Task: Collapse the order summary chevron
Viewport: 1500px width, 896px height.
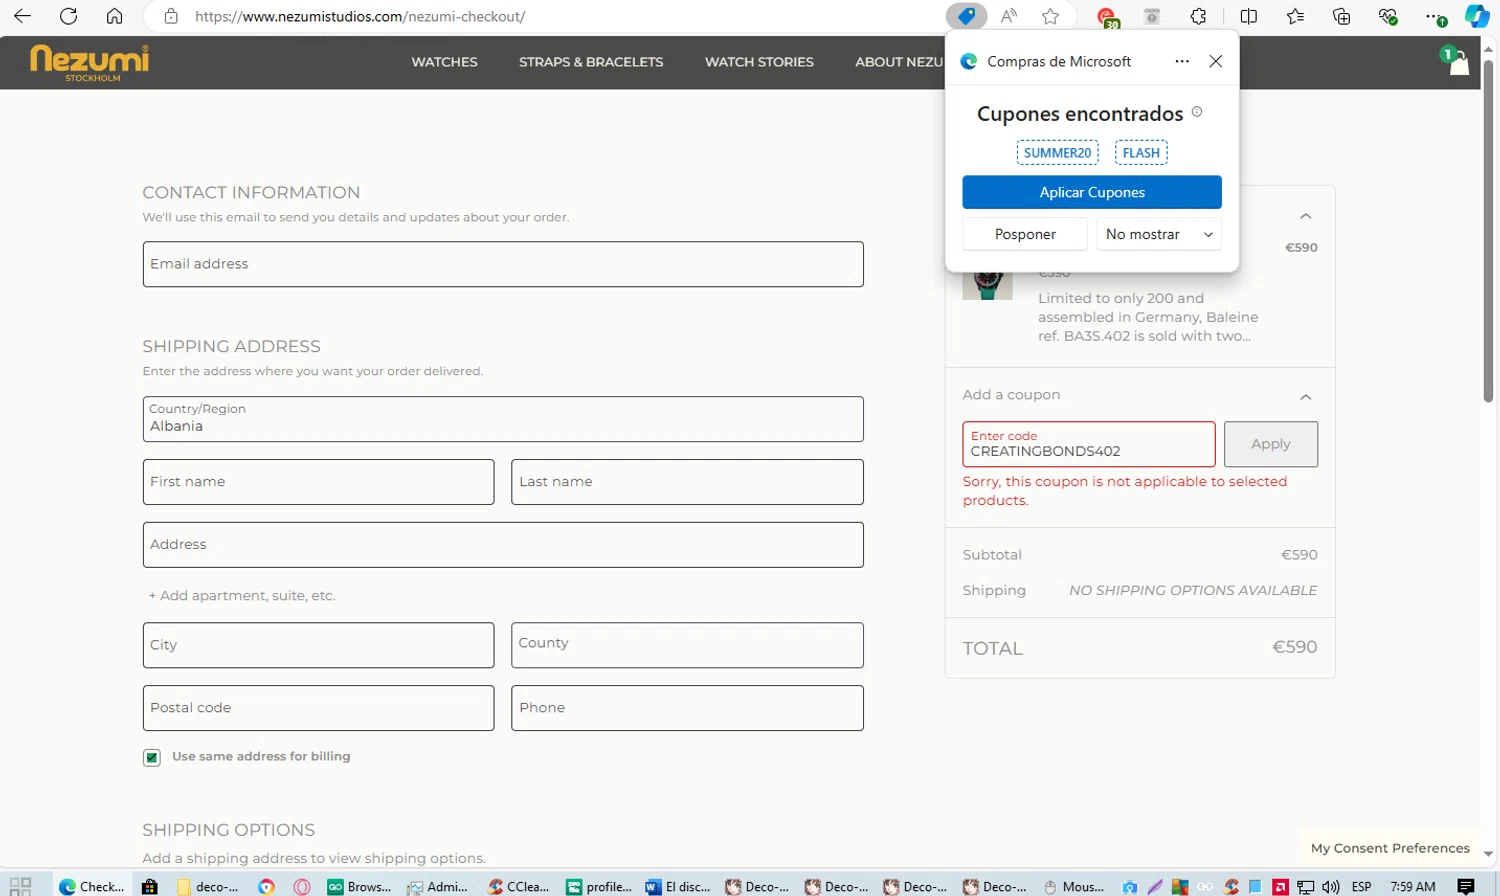Action: 1305,216
